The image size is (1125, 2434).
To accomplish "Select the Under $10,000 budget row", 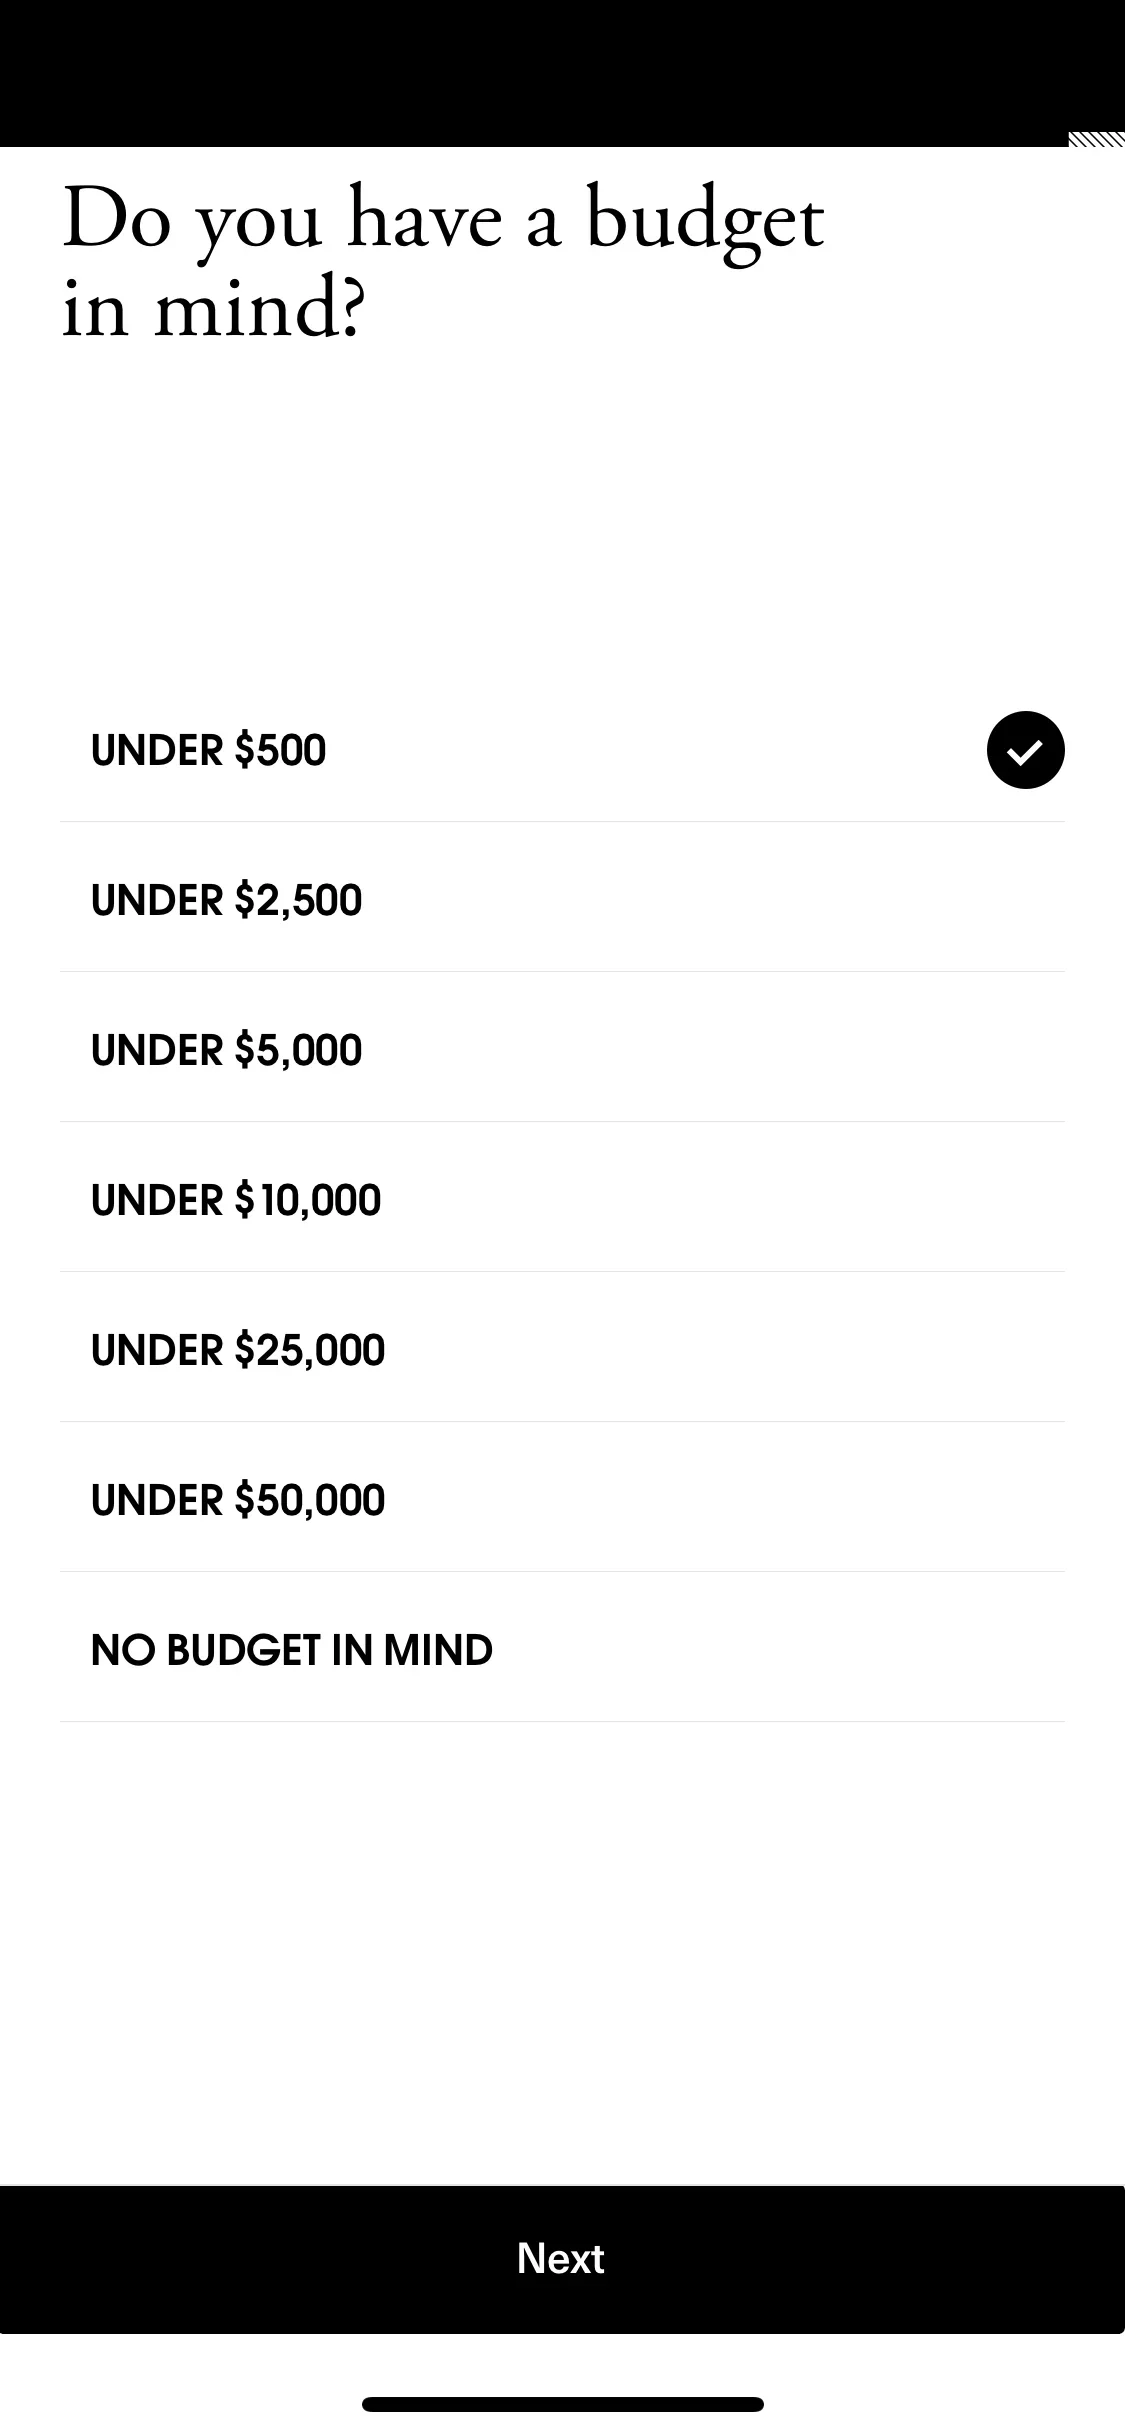I will 562,1200.
